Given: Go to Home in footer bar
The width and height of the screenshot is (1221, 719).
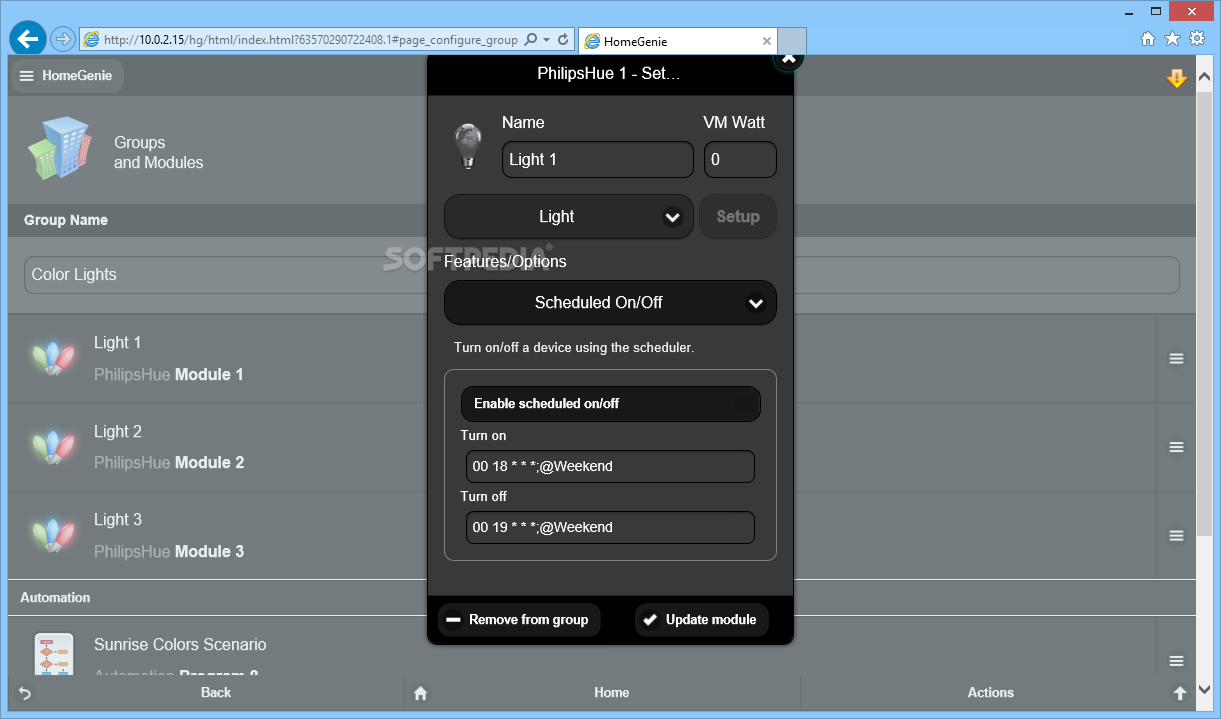Looking at the screenshot, I should pyautogui.click(x=612, y=692).
